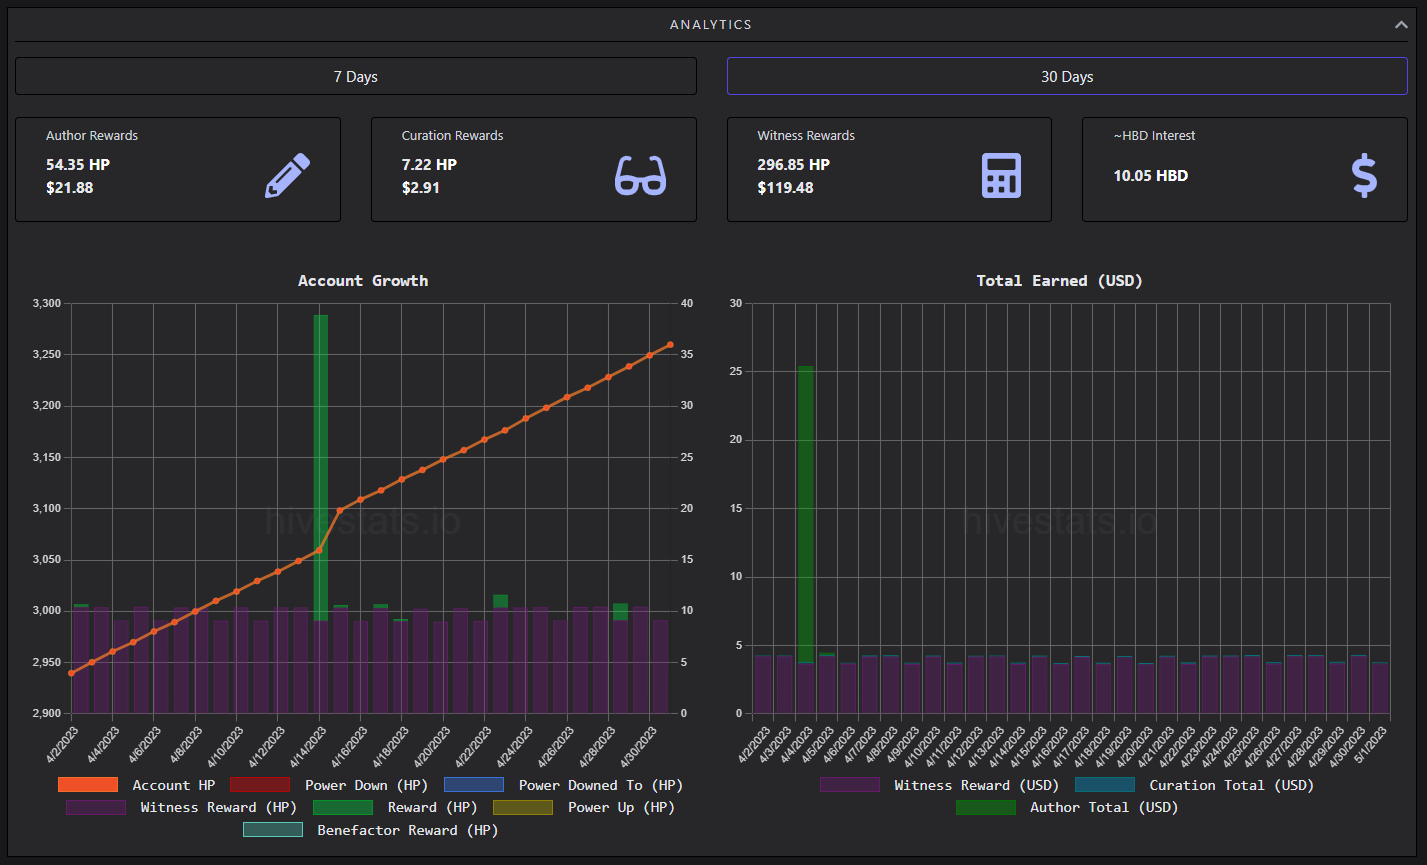Switch to the 30 Days view
The image size is (1427, 865).
1067,76
